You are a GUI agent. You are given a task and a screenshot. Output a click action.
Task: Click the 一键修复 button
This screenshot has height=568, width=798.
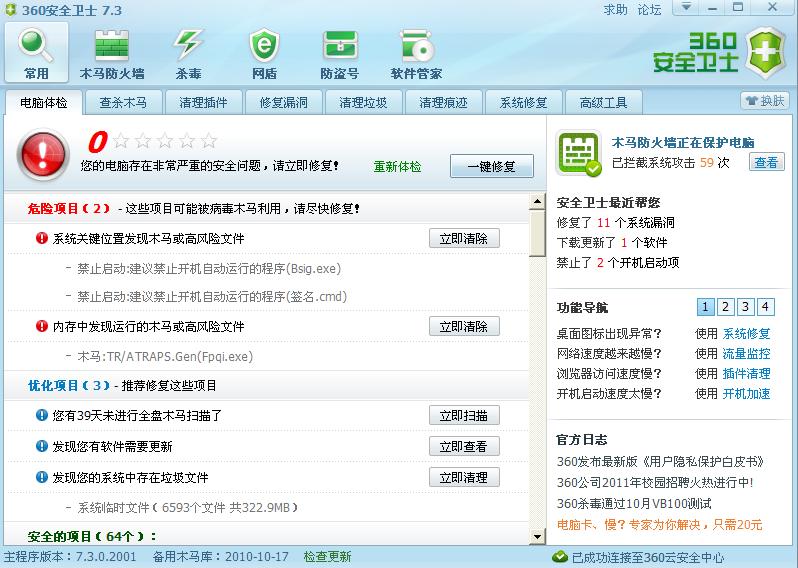click(492, 166)
